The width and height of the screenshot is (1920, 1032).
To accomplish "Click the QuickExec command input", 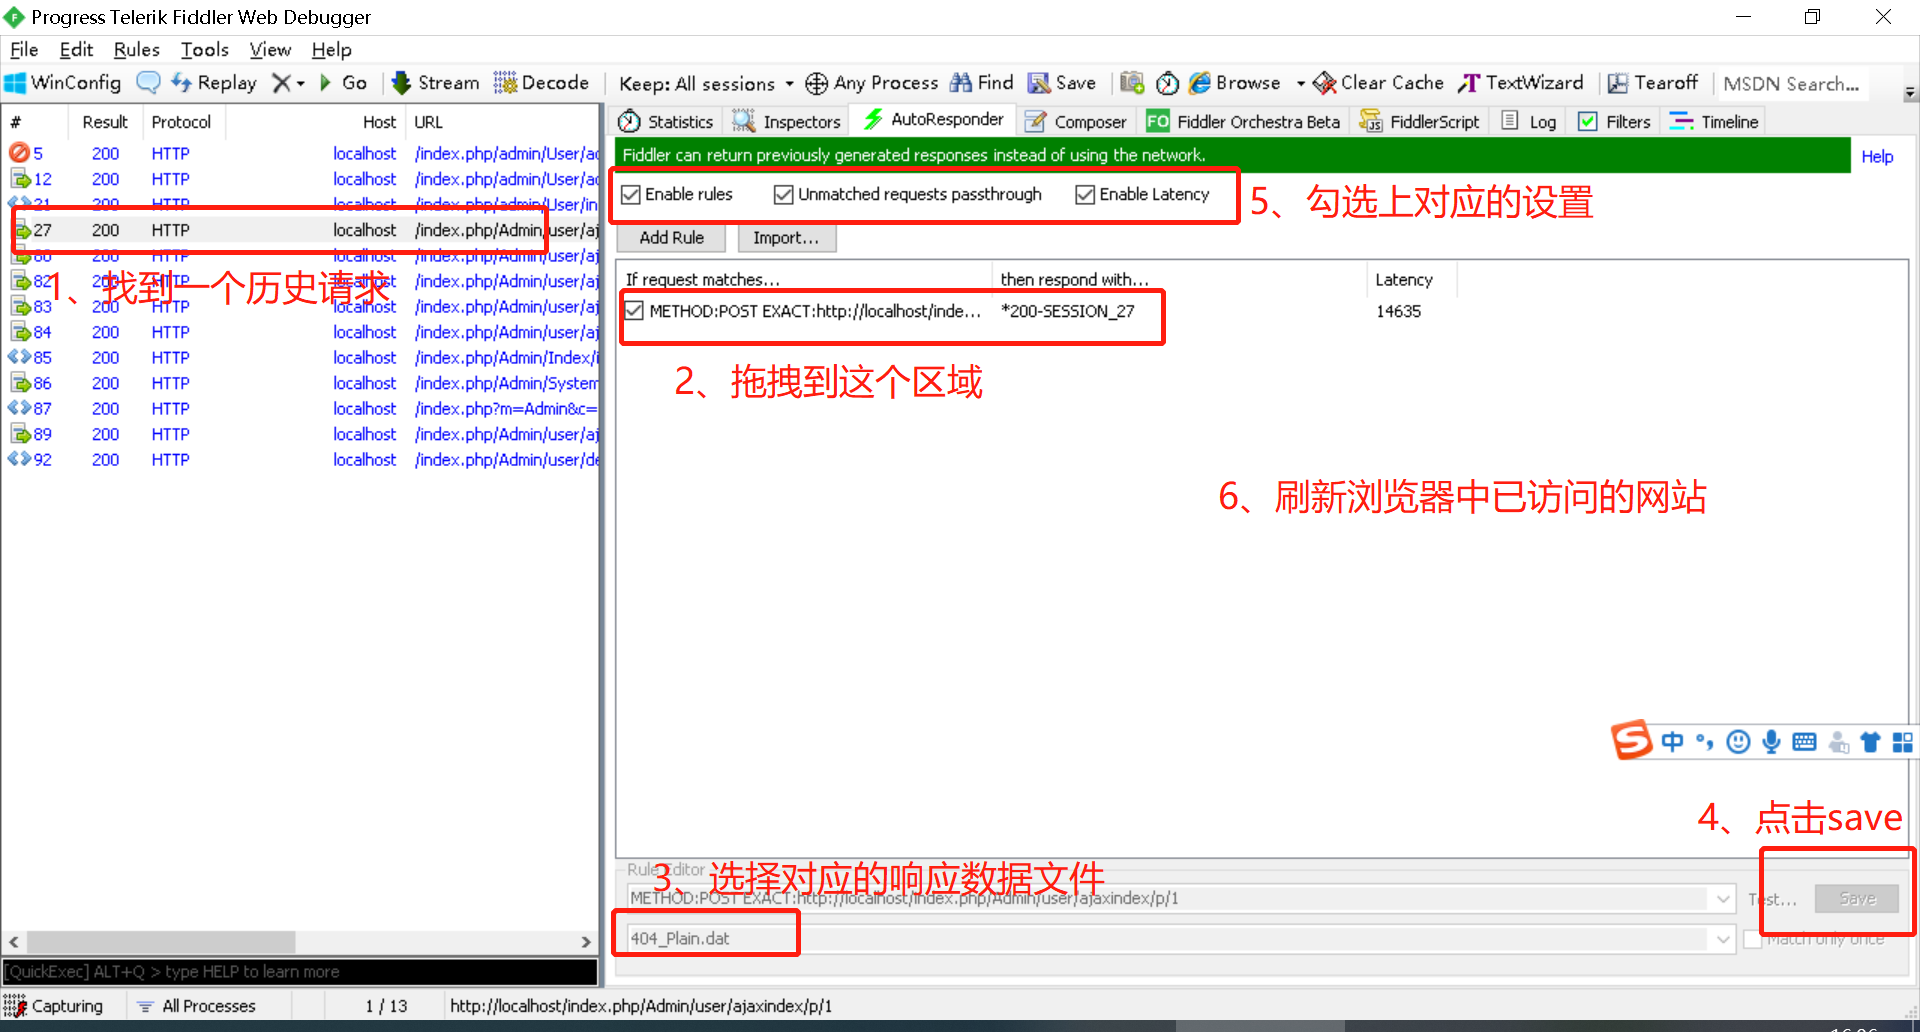I will point(299,971).
